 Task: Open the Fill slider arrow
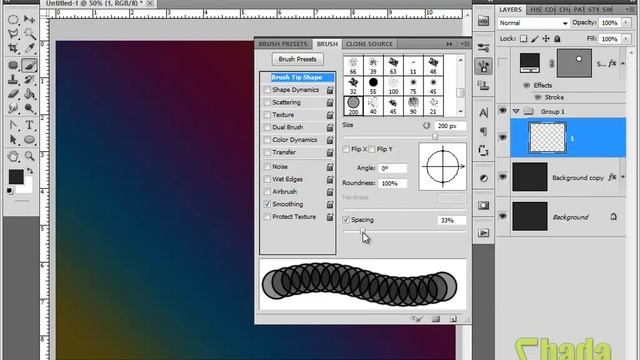click(x=625, y=39)
